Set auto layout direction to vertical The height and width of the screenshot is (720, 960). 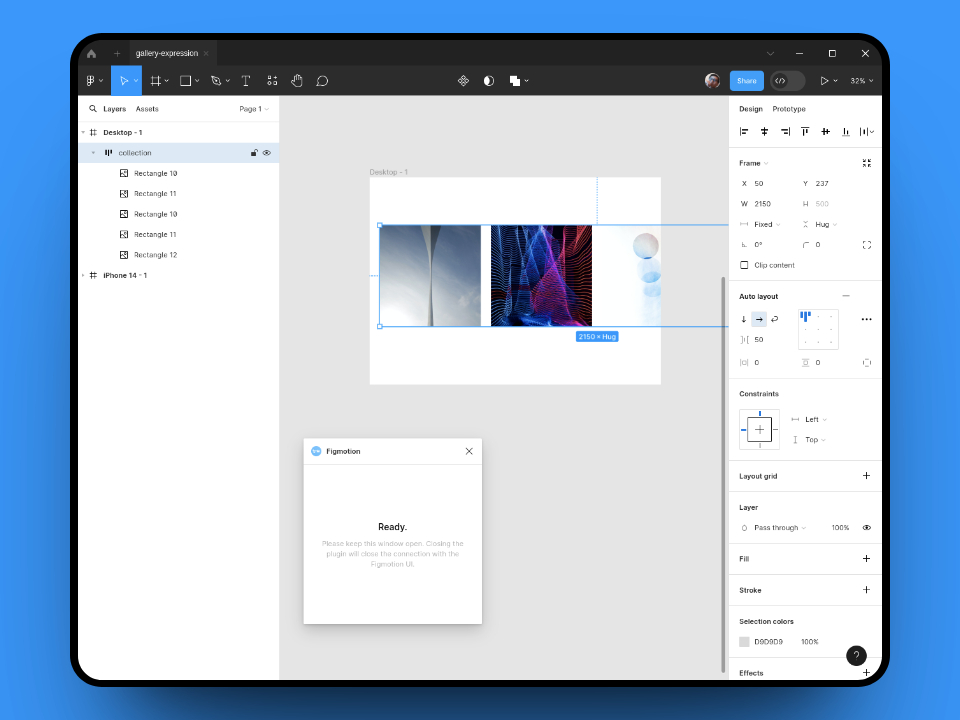(x=744, y=319)
